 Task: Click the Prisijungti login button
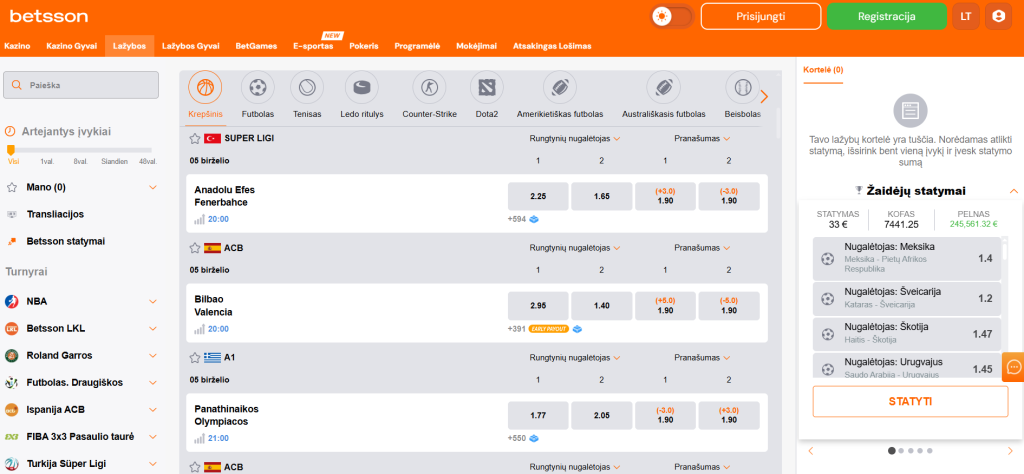761,16
